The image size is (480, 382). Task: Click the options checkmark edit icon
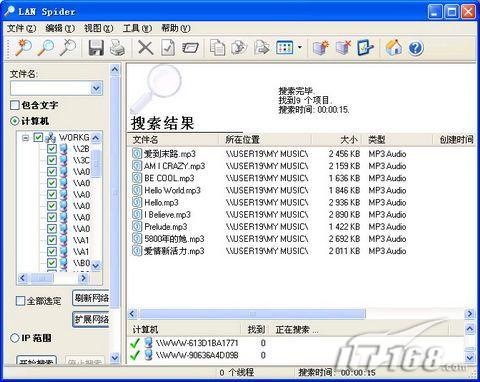pyautogui.click(x=365, y=48)
